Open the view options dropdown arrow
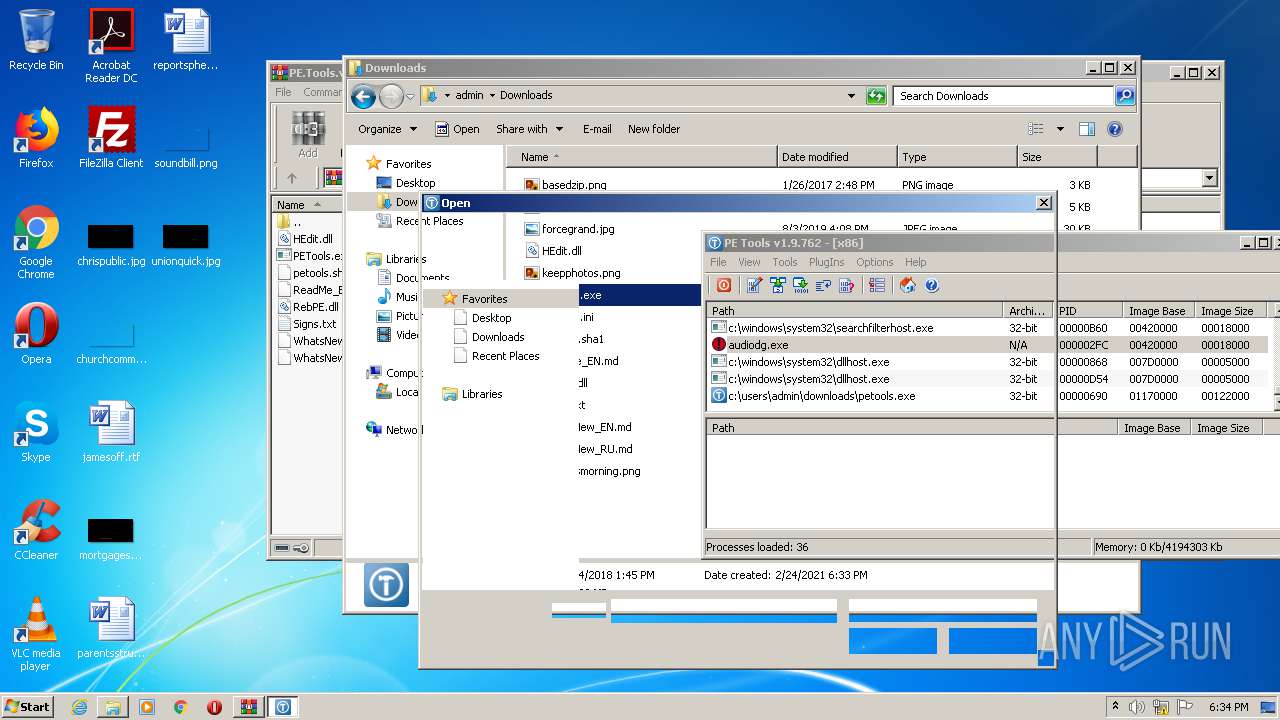The image size is (1280, 720). coord(1060,129)
